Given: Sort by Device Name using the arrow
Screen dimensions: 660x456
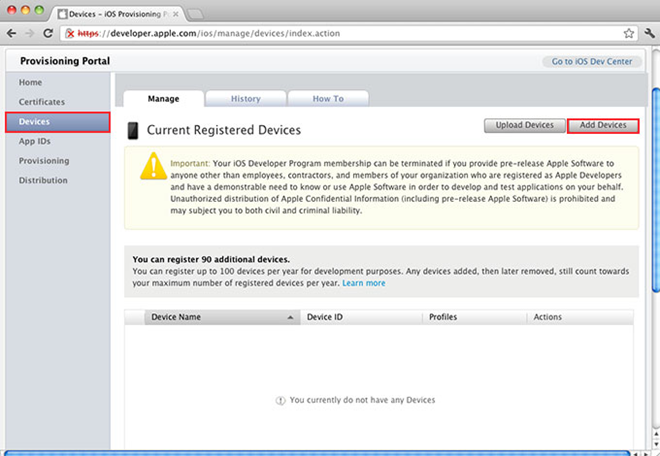Looking at the screenshot, I should (x=290, y=317).
